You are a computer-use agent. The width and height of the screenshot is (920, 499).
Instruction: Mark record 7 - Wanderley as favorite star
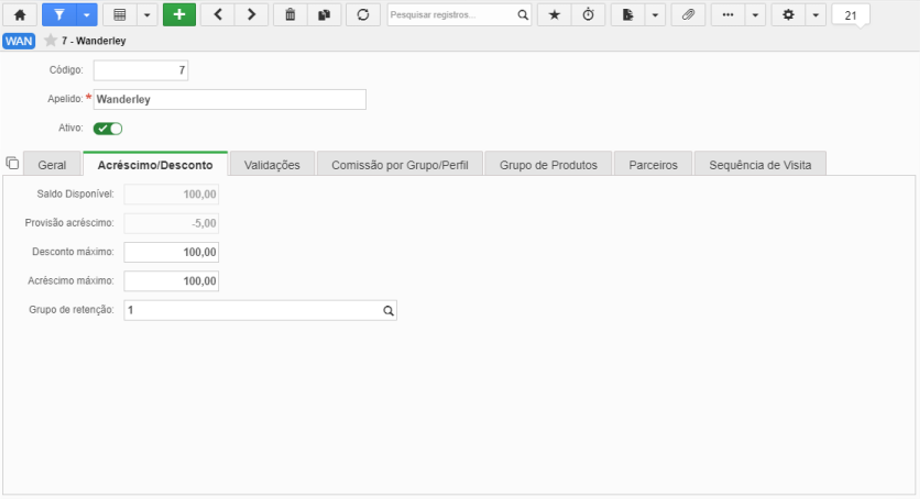(50, 41)
